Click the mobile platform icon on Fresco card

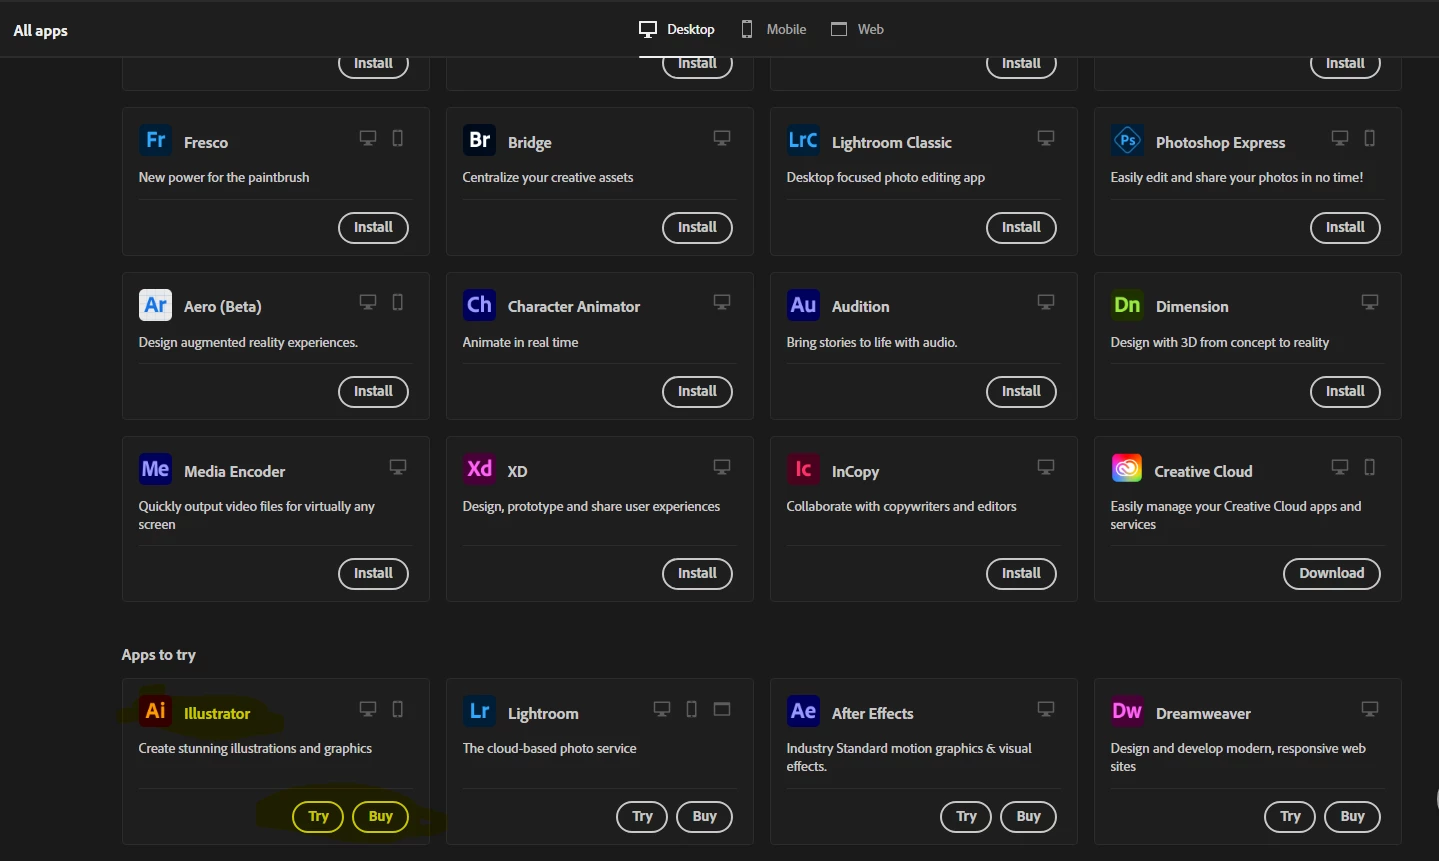398,138
